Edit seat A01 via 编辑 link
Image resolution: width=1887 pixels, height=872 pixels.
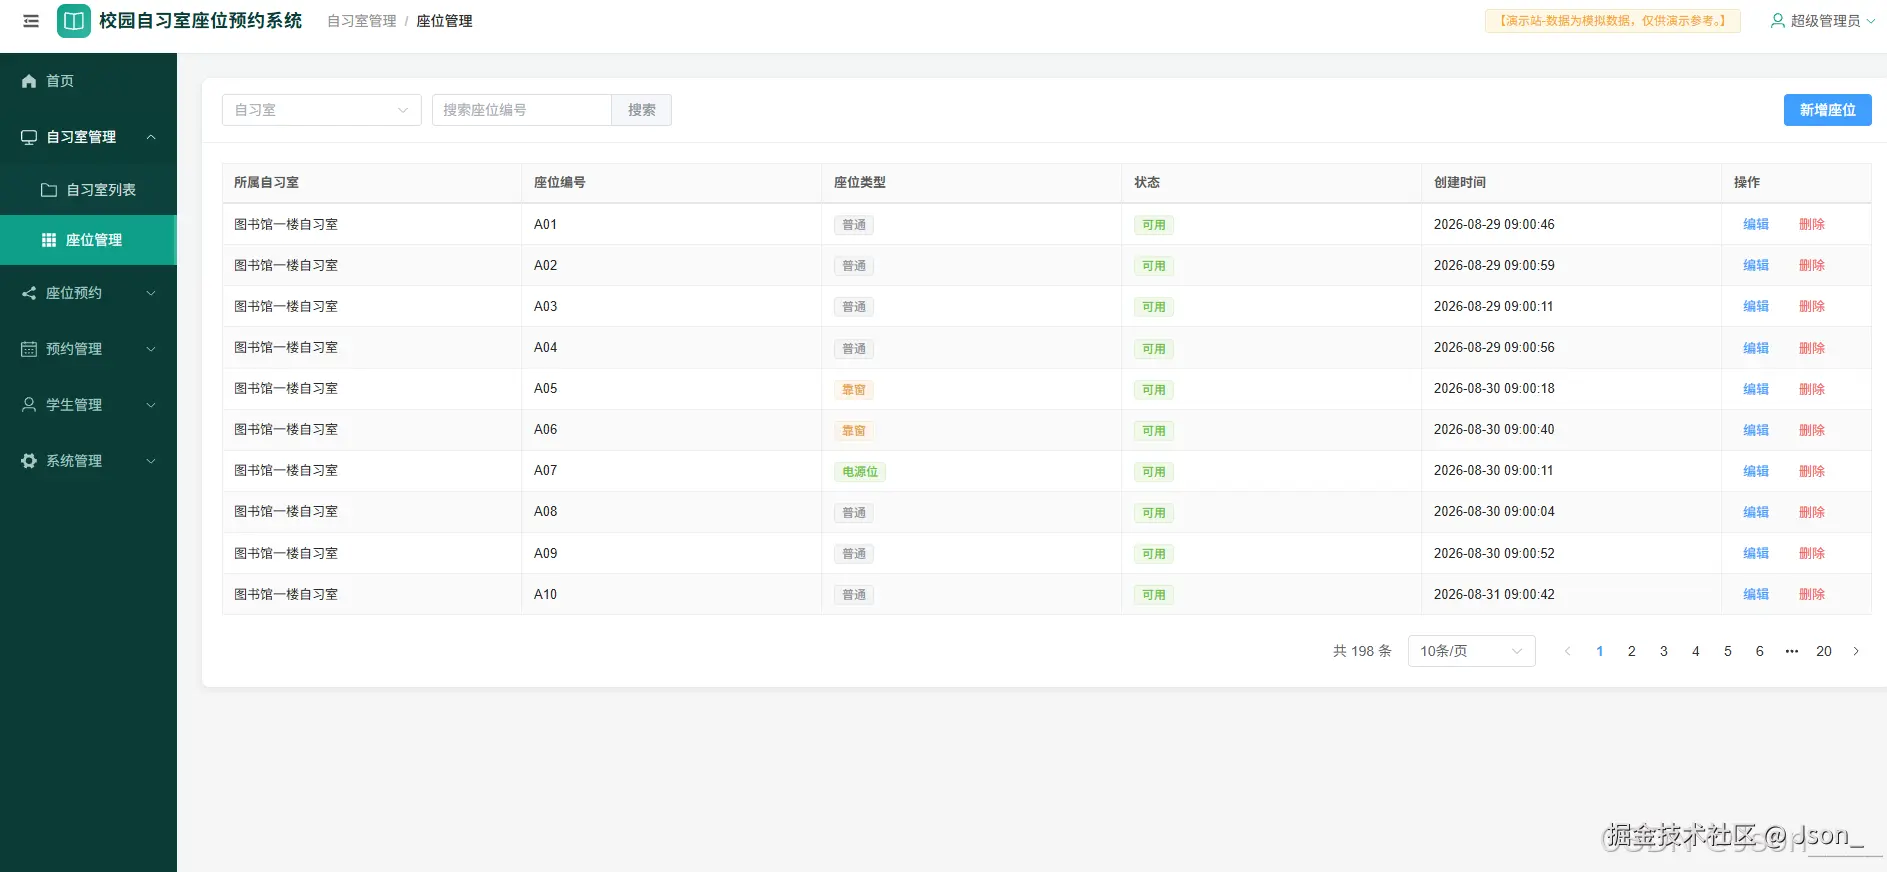click(1756, 225)
